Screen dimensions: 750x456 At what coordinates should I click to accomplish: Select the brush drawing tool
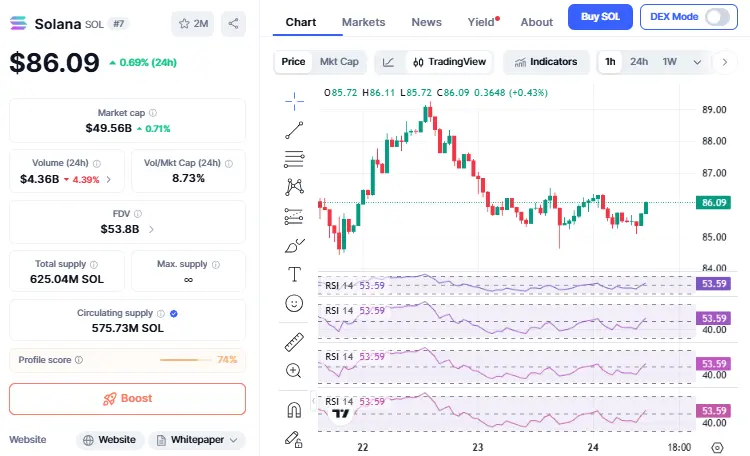tap(294, 244)
